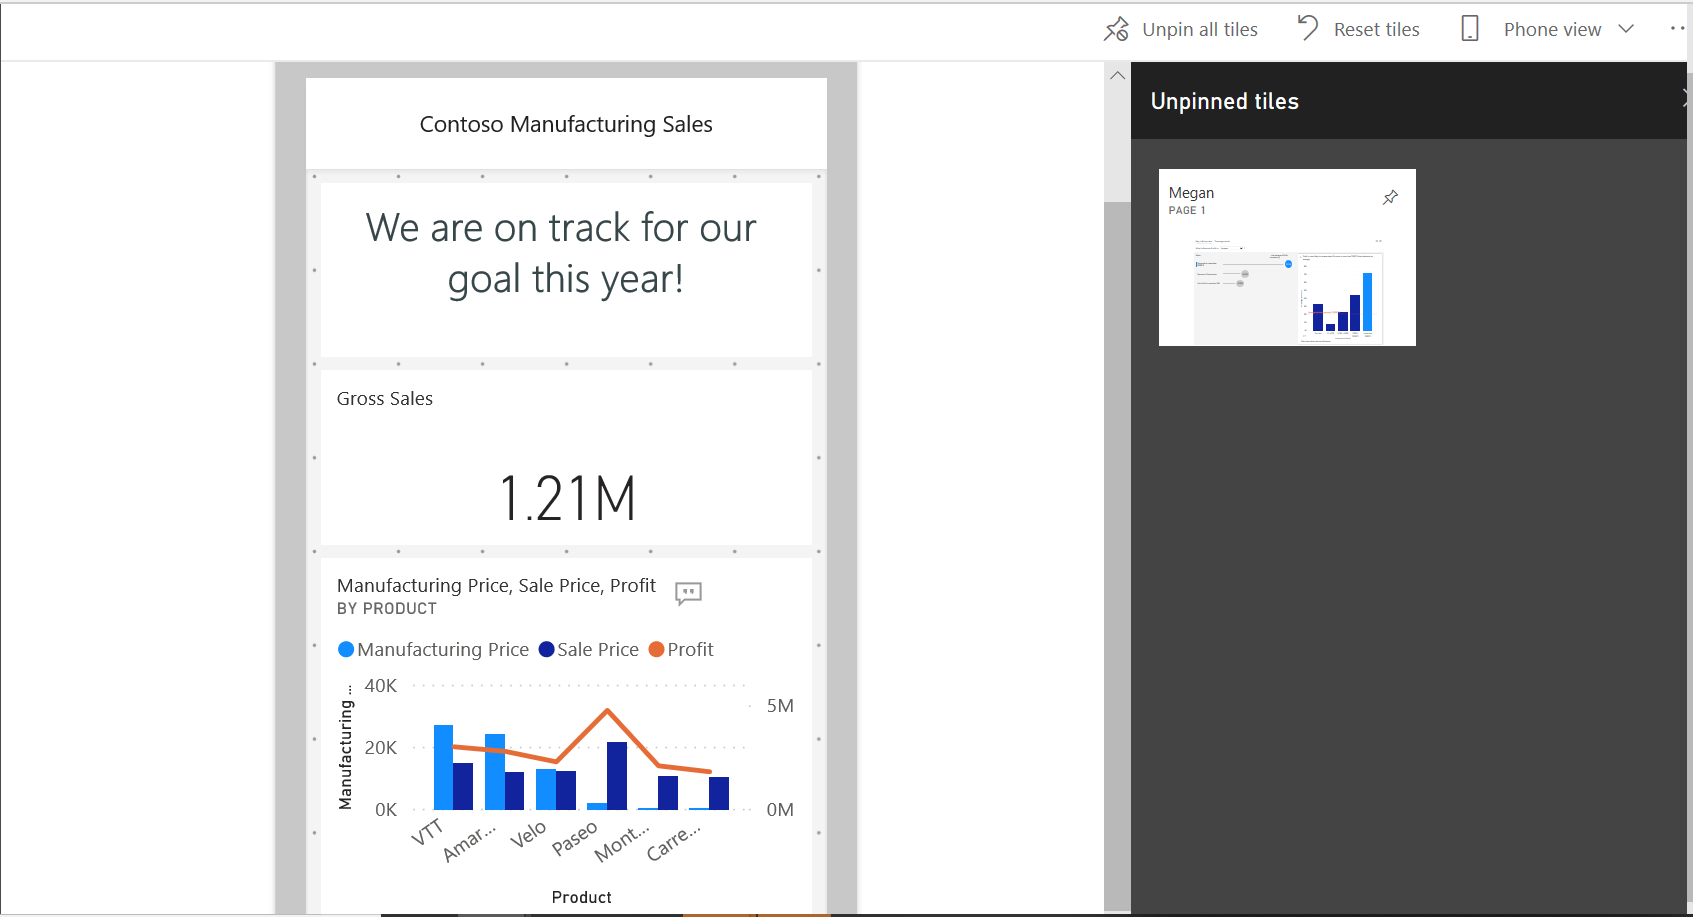The height and width of the screenshot is (917, 1693).
Task: Click the Paseo axis label
Action: click(575, 838)
